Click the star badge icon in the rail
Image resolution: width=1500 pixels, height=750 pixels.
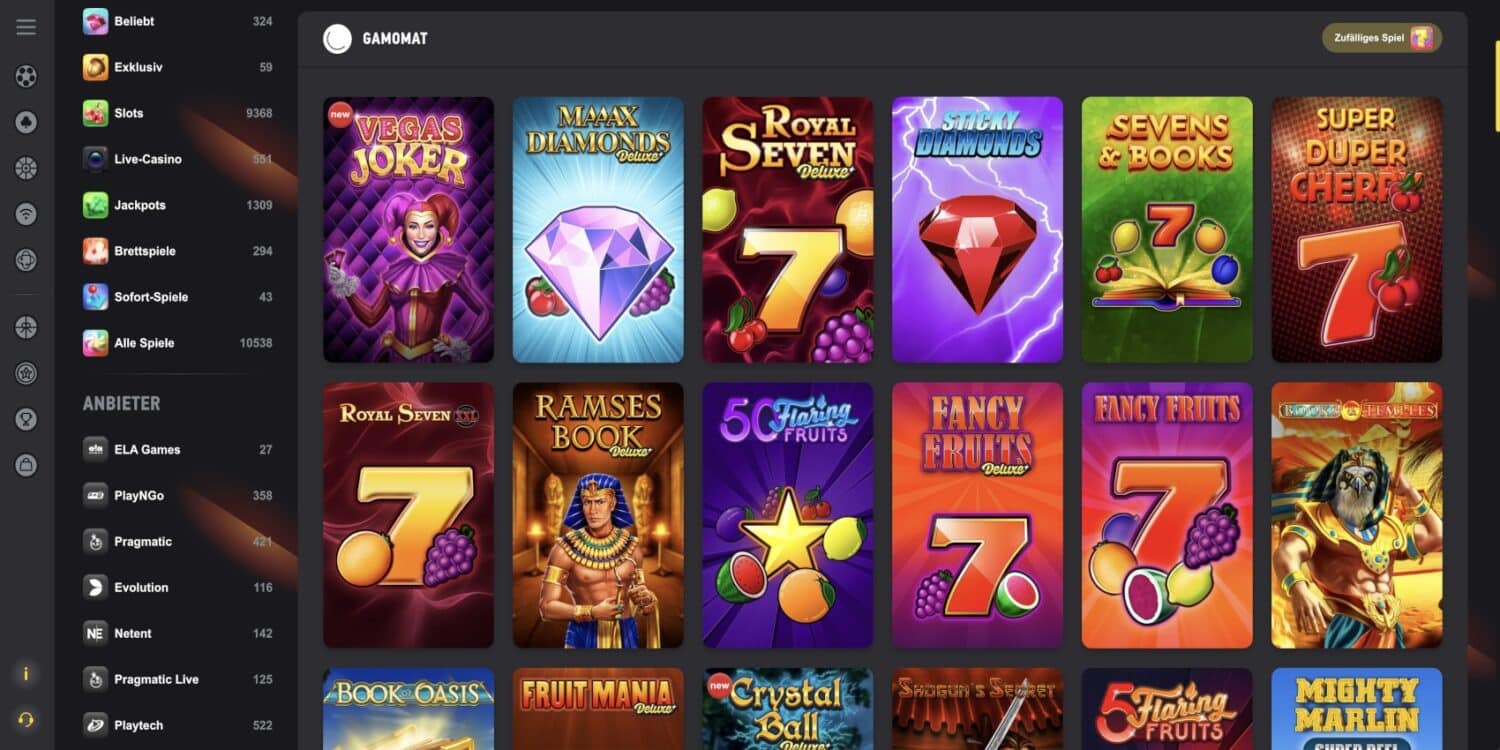[26, 374]
